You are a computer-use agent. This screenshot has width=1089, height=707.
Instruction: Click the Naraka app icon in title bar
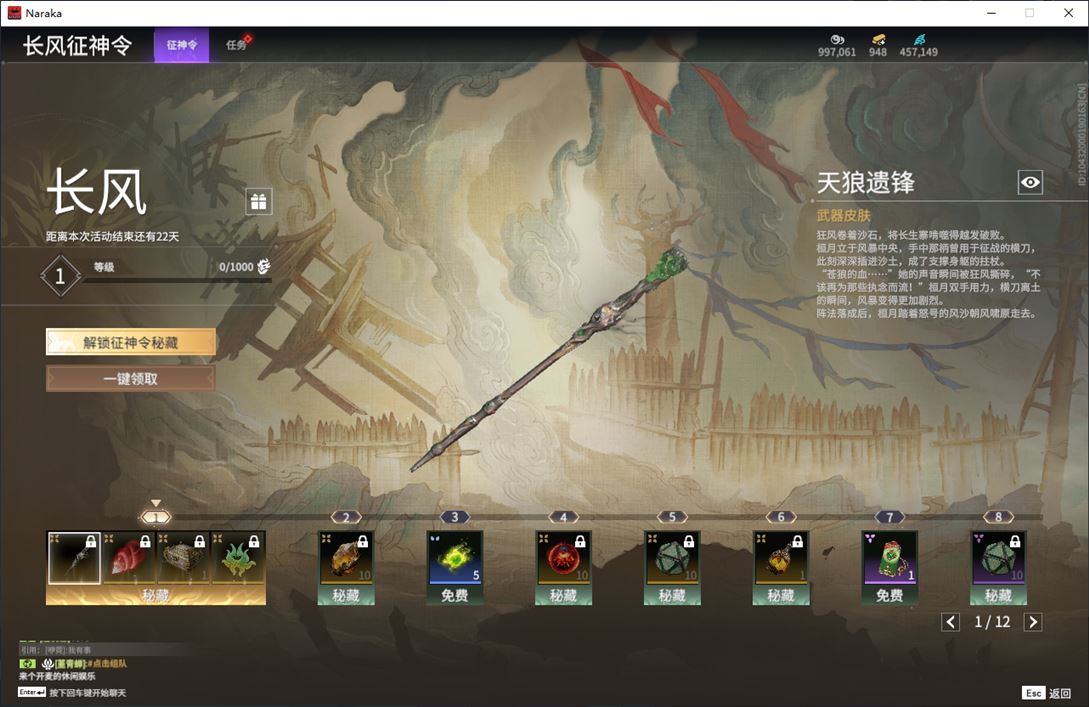[14, 13]
